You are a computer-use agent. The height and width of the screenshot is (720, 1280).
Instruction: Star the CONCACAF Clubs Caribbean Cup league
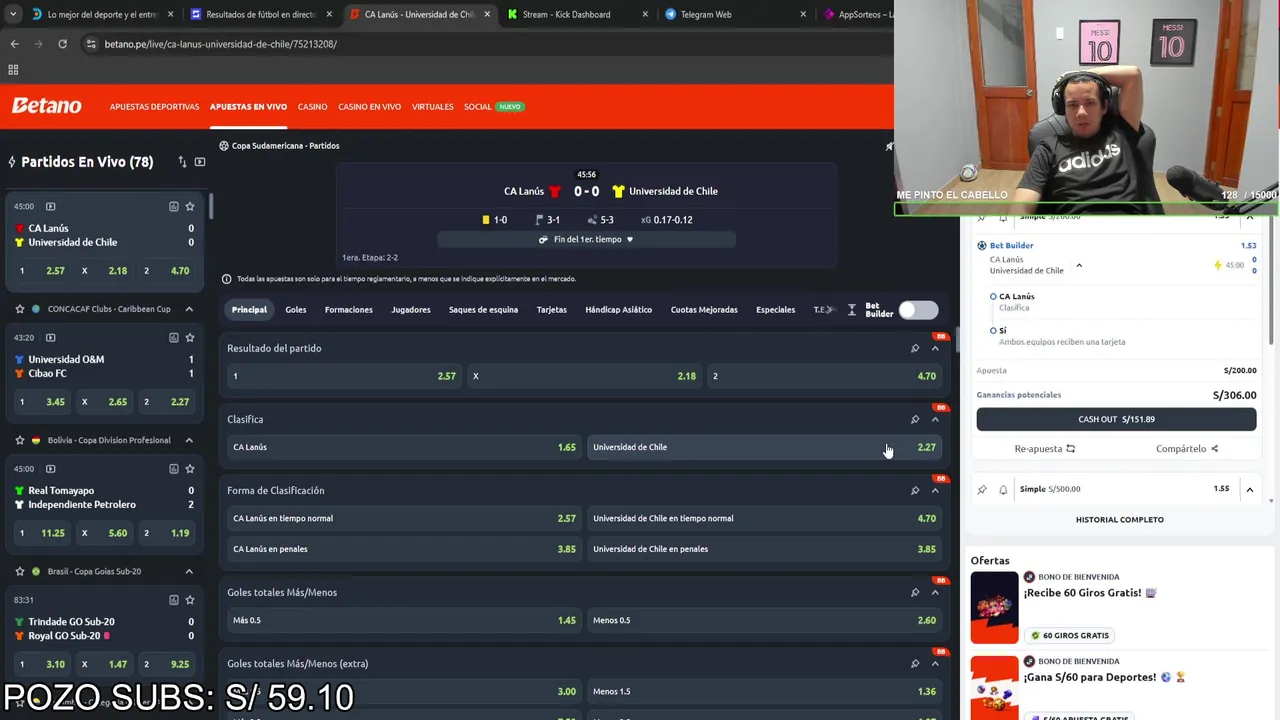(19, 309)
